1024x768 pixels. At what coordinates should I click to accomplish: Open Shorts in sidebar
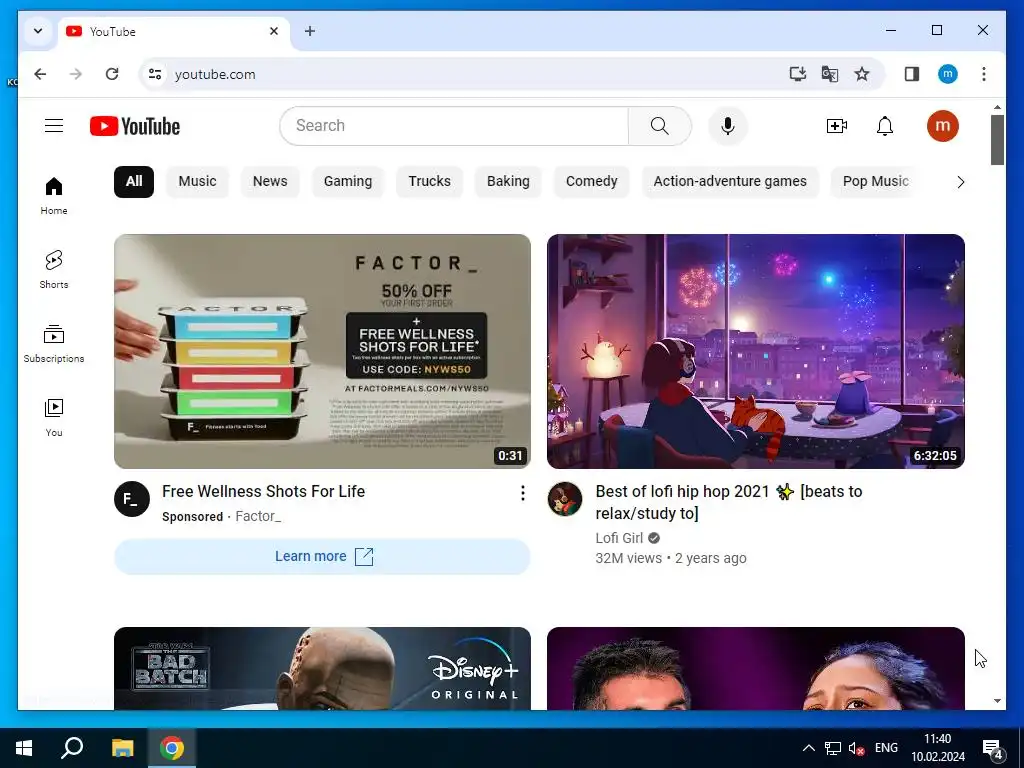[x=54, y=270]
